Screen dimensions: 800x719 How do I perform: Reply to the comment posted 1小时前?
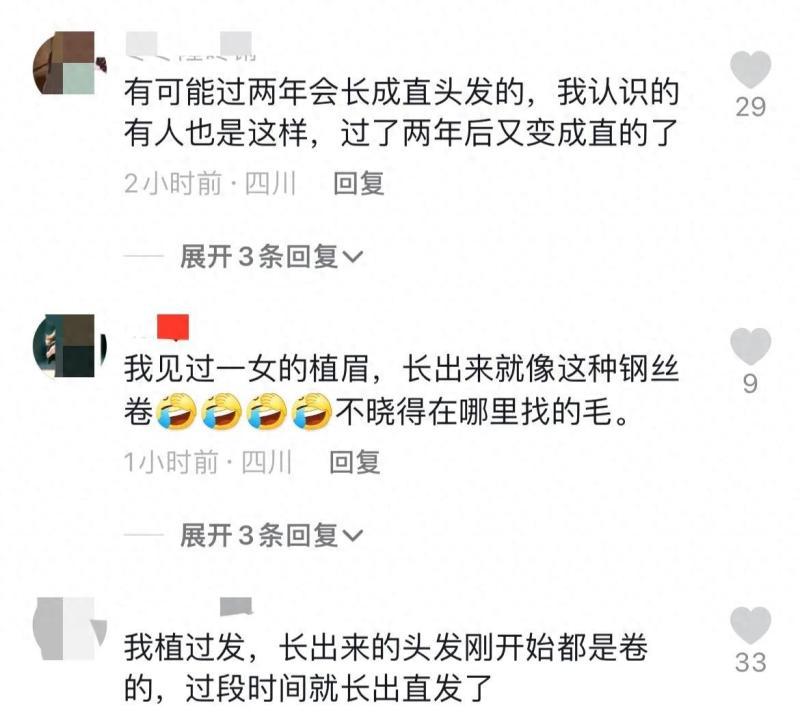[x=355, y=462]
